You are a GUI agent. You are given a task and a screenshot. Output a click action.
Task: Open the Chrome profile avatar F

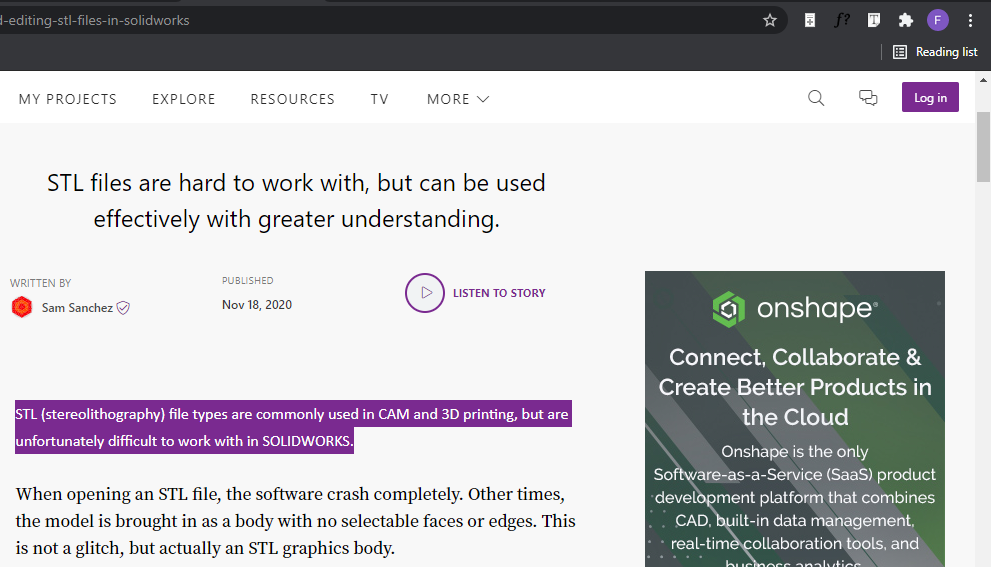coord(938,20)
